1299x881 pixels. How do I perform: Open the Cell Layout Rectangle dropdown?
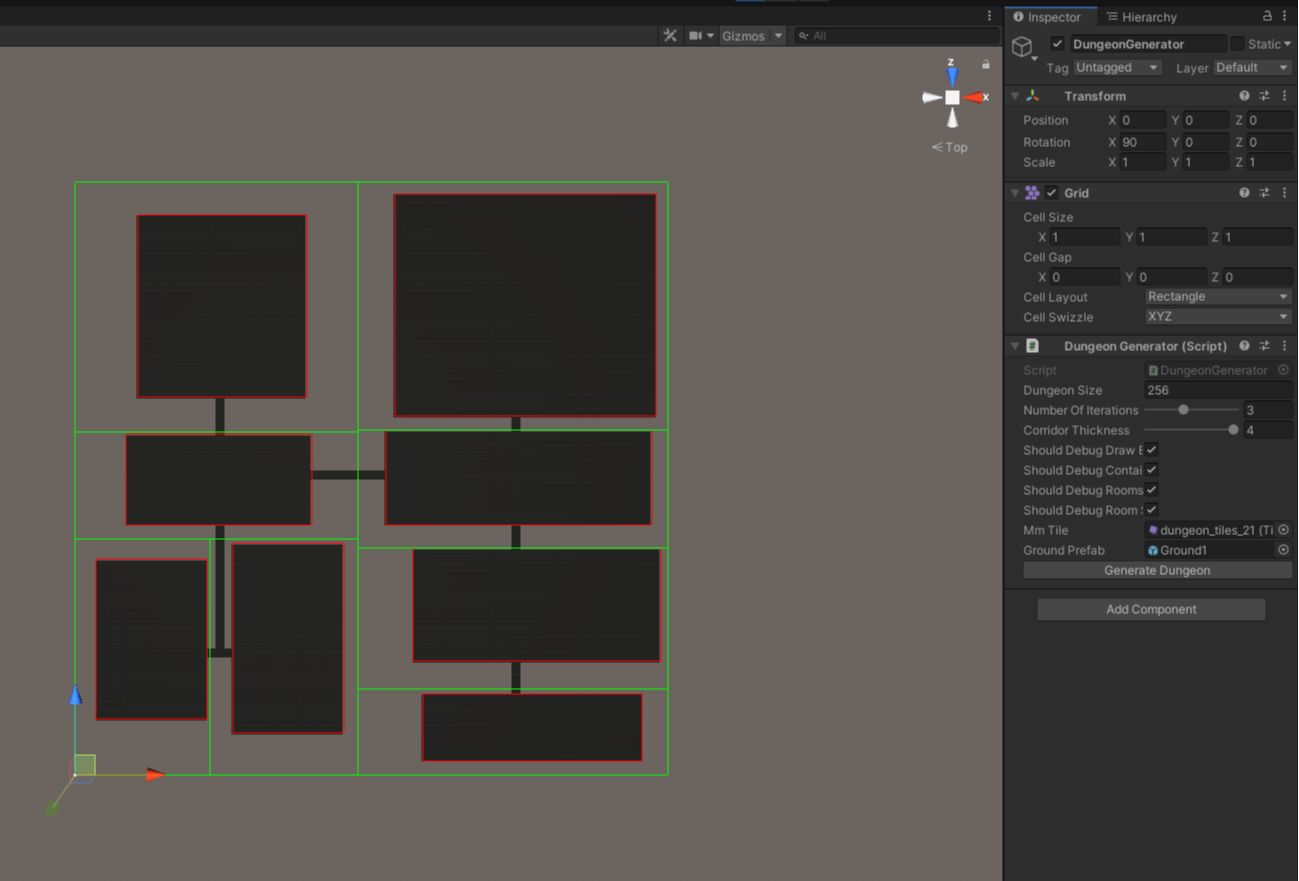click(1217, 297)
